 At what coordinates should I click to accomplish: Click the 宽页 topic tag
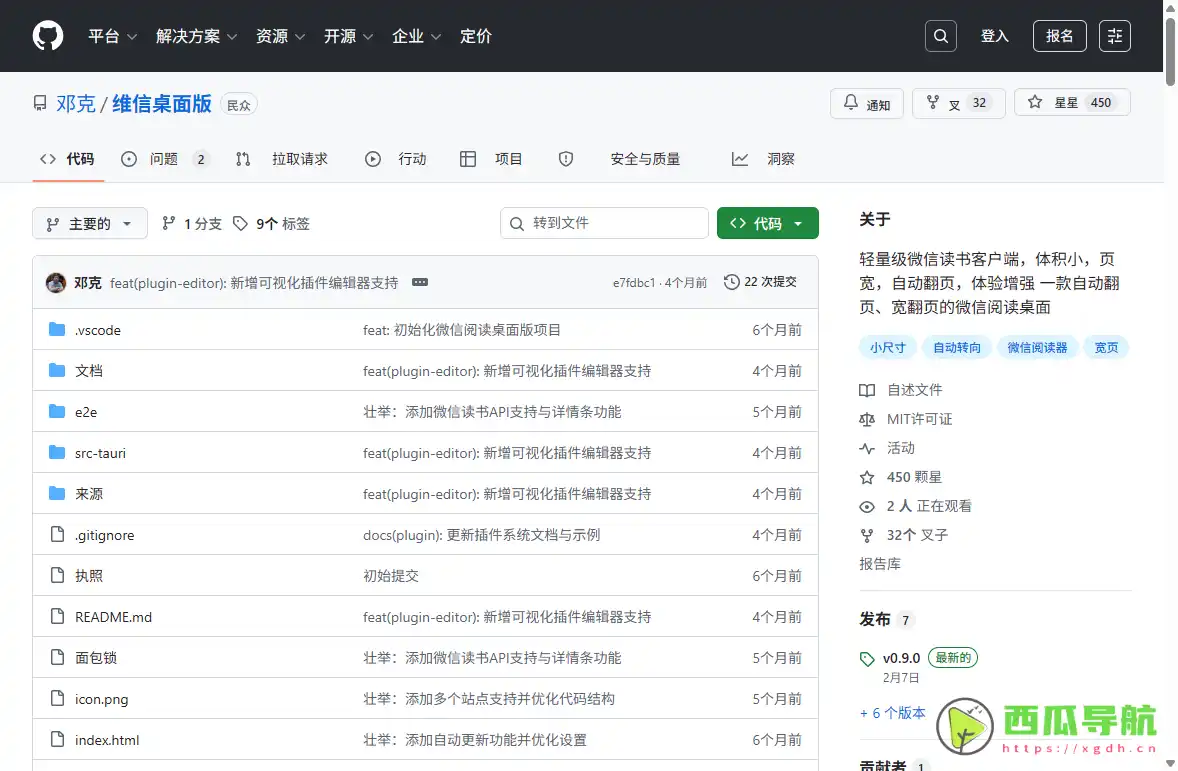coord(1106,347)
